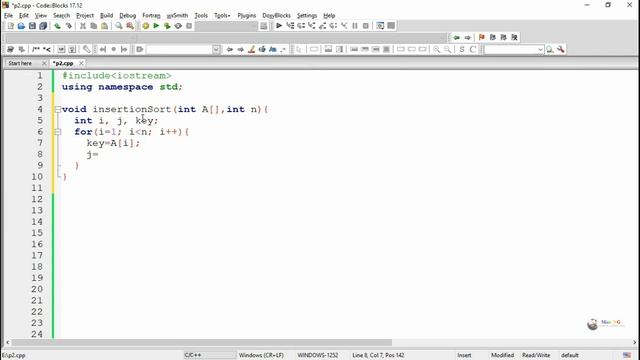
Task: Open the Project menu
Action: click(x=85, y=16)
